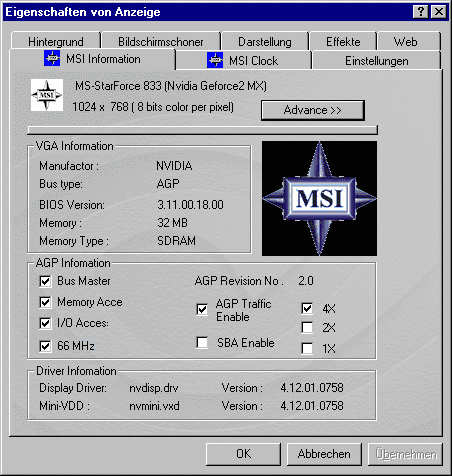Click the MSI icon on MSI Clock tab
453x476 pixels.
pos(215,60)
